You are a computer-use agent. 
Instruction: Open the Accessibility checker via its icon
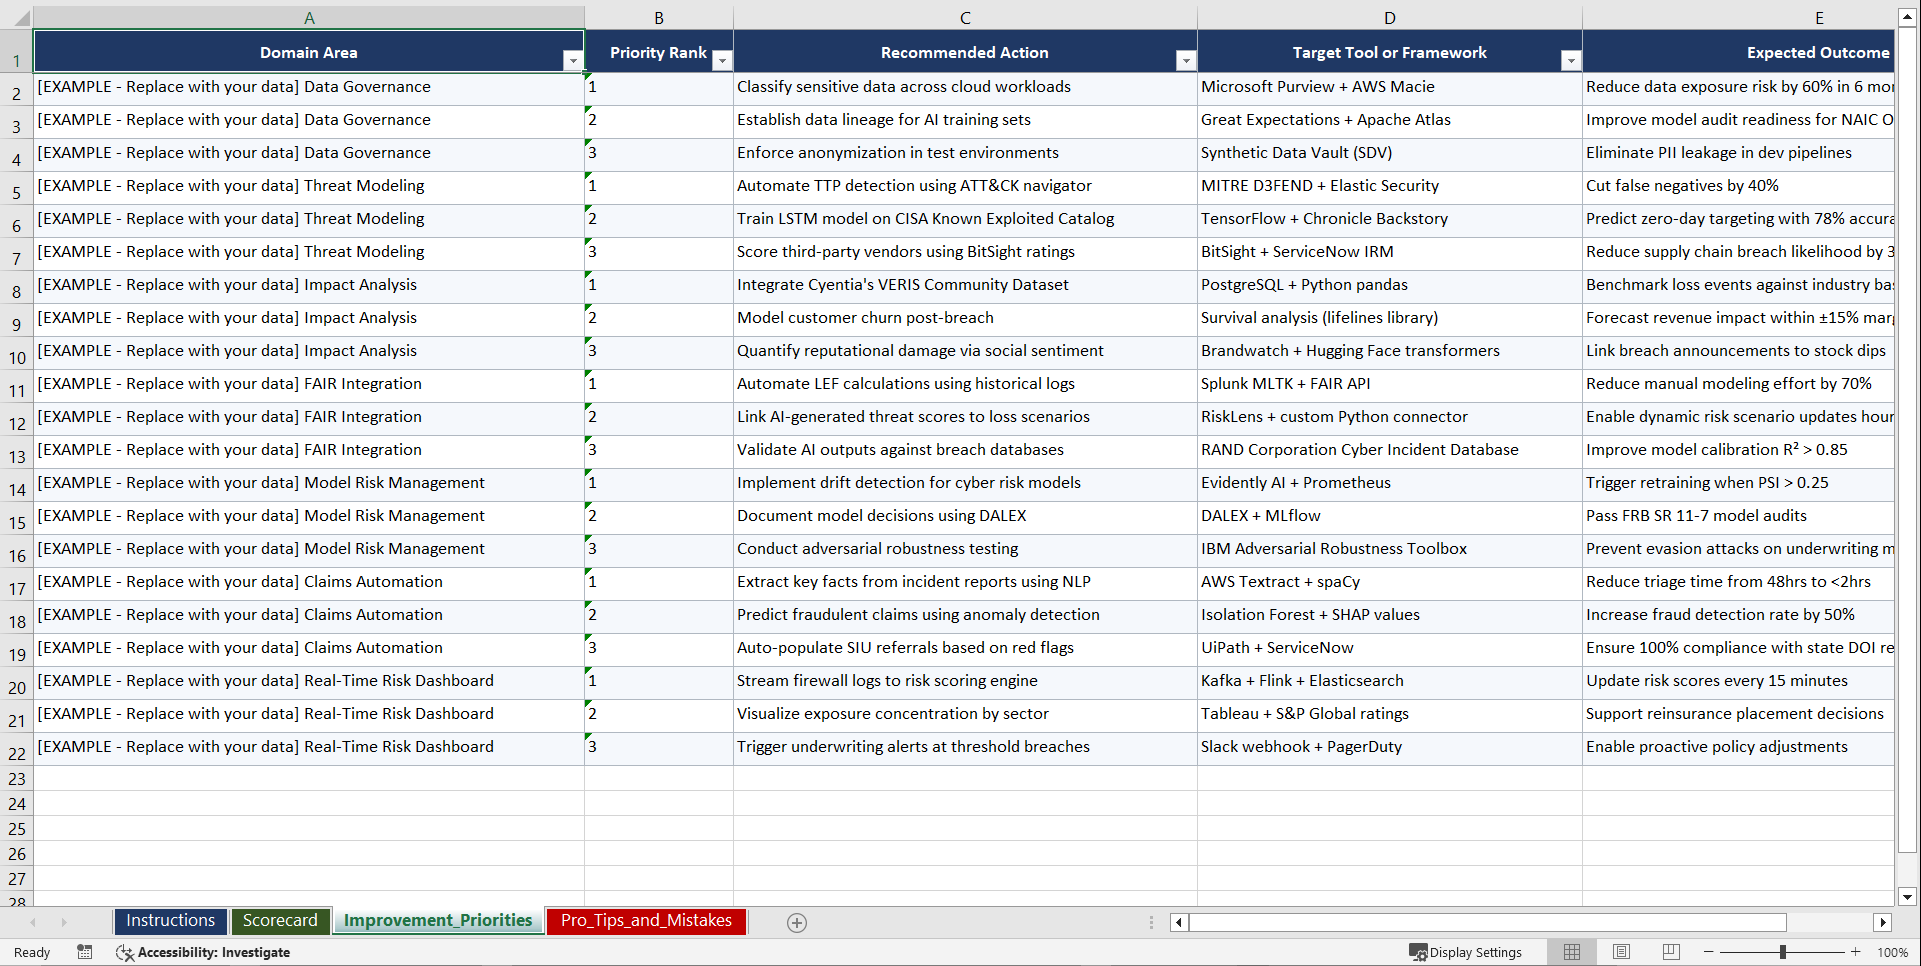(x=125, y=952)
